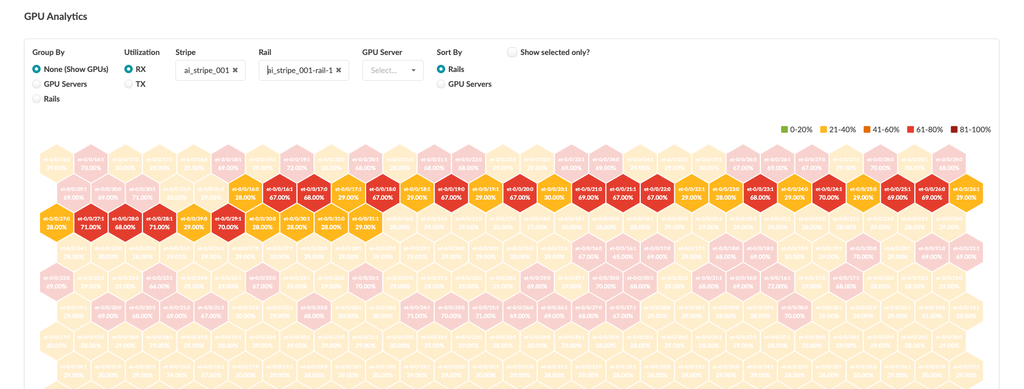Select highlighted hexagon et-0/0/16:0 at 28.00%
The height and width of the screenshot is (389, 1024).
coord(245,193)
